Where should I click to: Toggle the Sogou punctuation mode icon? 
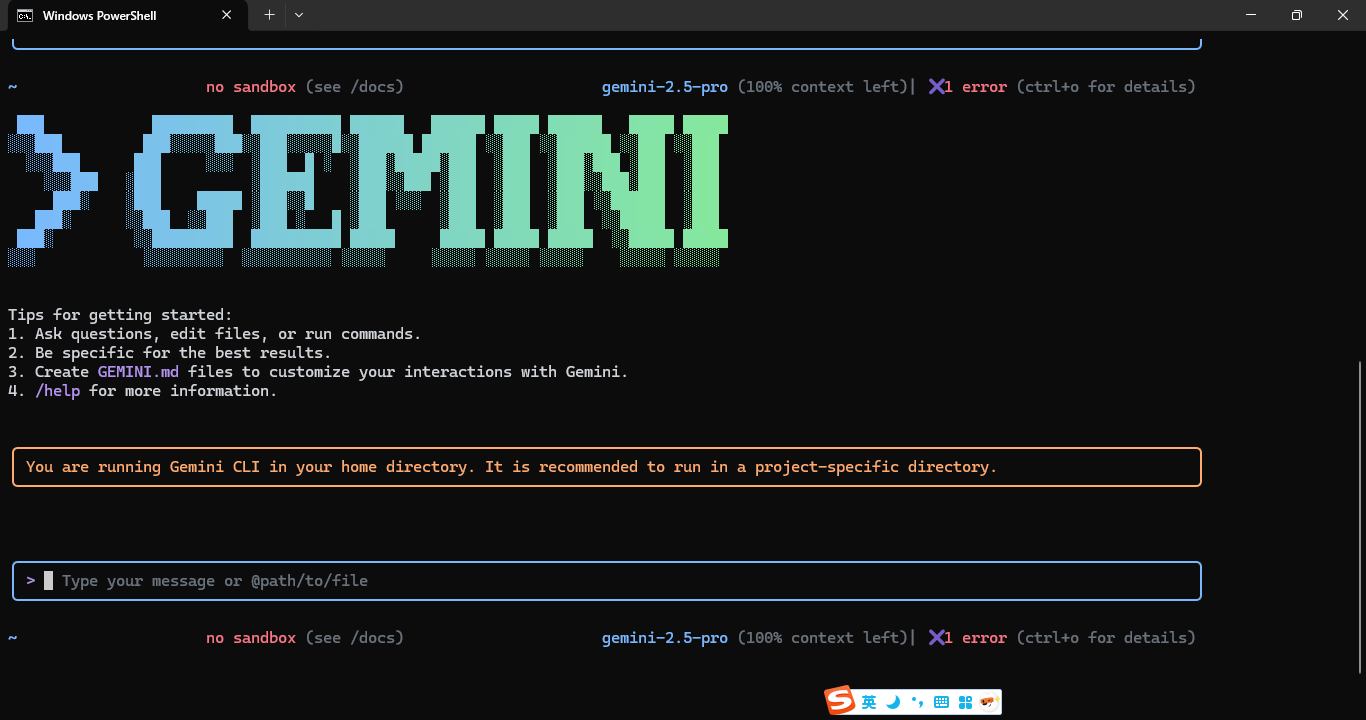pos(917,703)
